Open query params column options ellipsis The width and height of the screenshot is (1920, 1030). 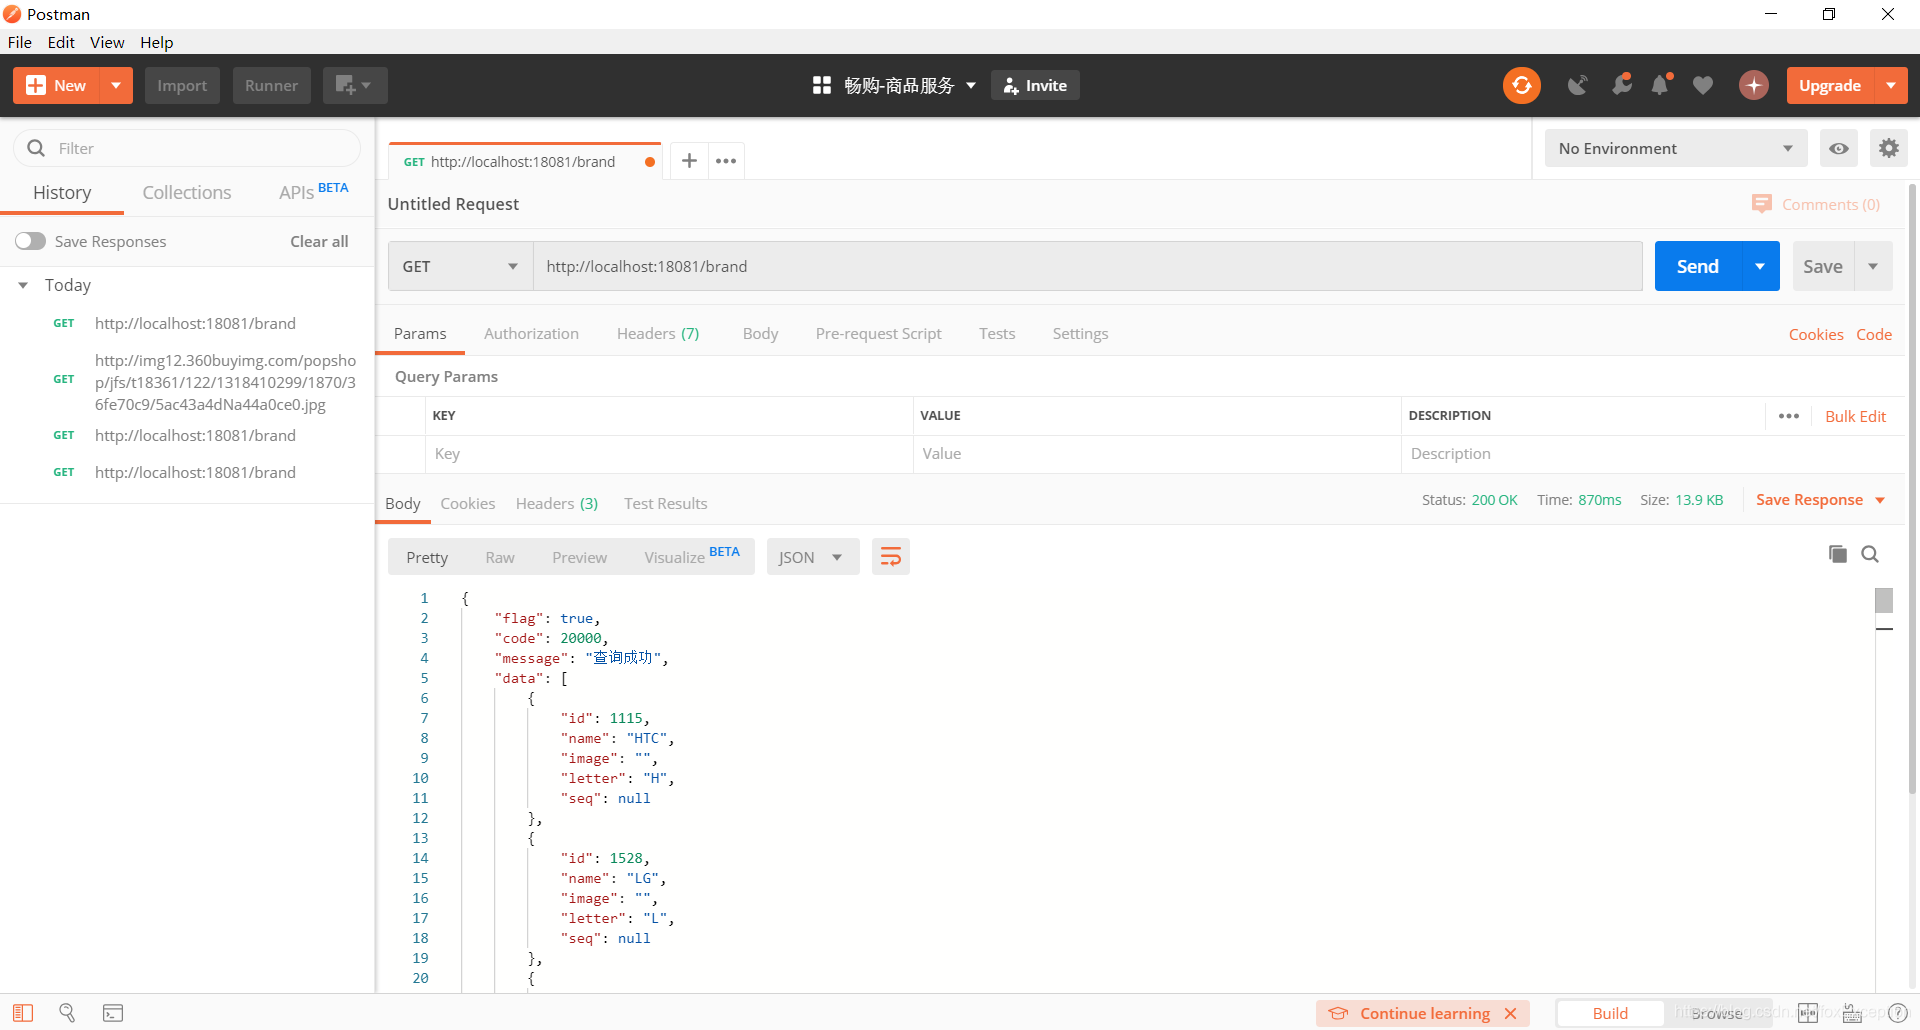(1789, 416)
